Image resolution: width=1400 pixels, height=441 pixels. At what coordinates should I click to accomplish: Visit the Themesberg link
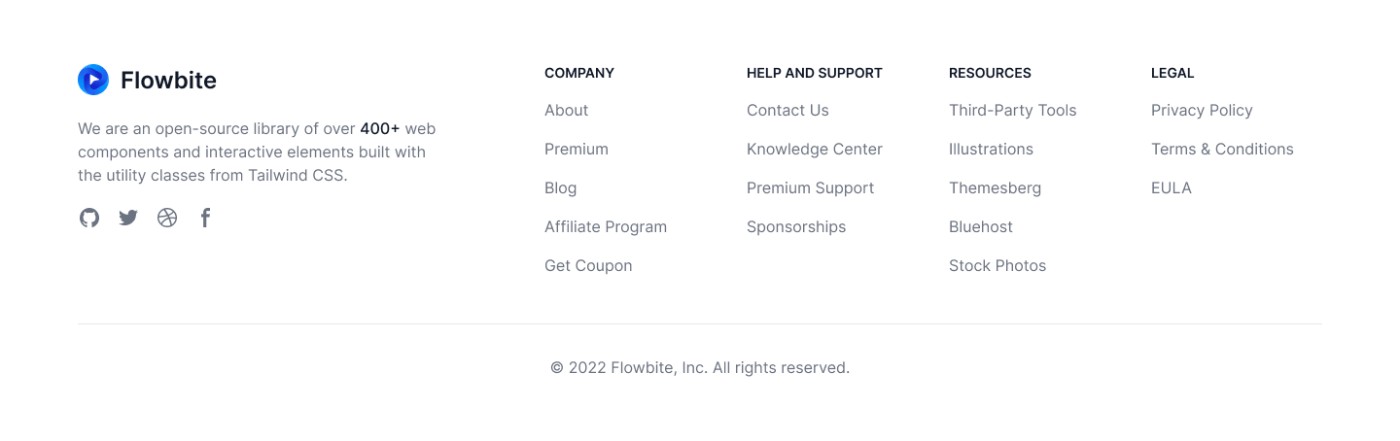(x=995, y=188)
